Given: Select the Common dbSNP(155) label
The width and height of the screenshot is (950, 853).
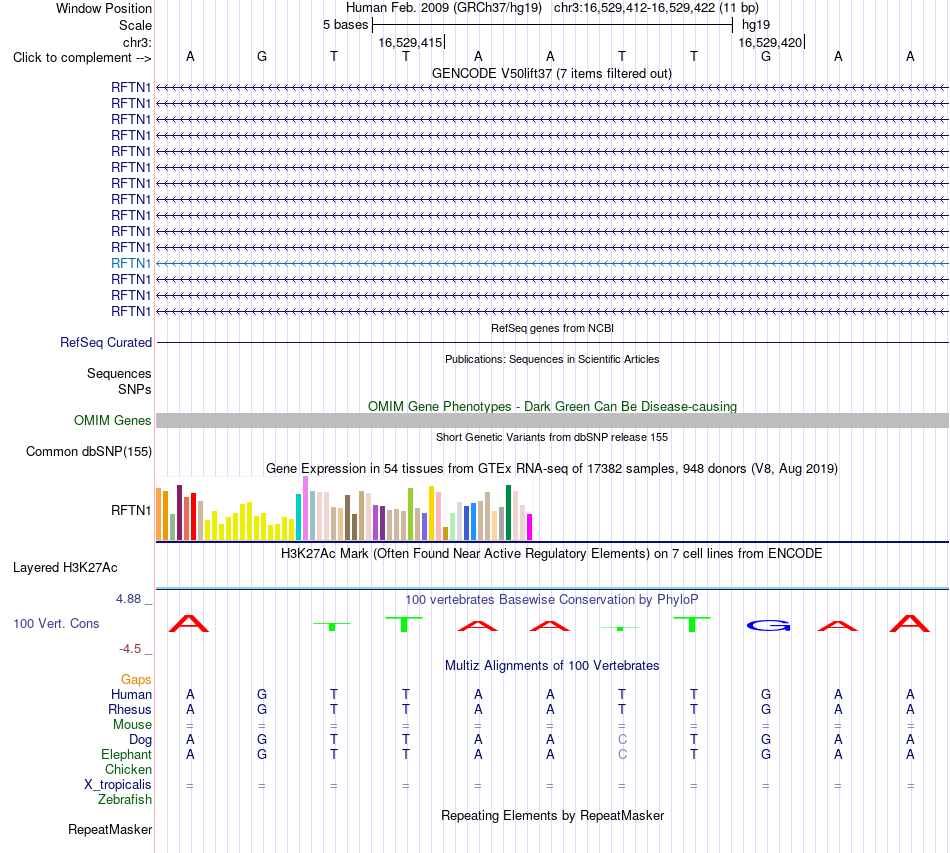Looking at the screenshot, I should point(88,451).
